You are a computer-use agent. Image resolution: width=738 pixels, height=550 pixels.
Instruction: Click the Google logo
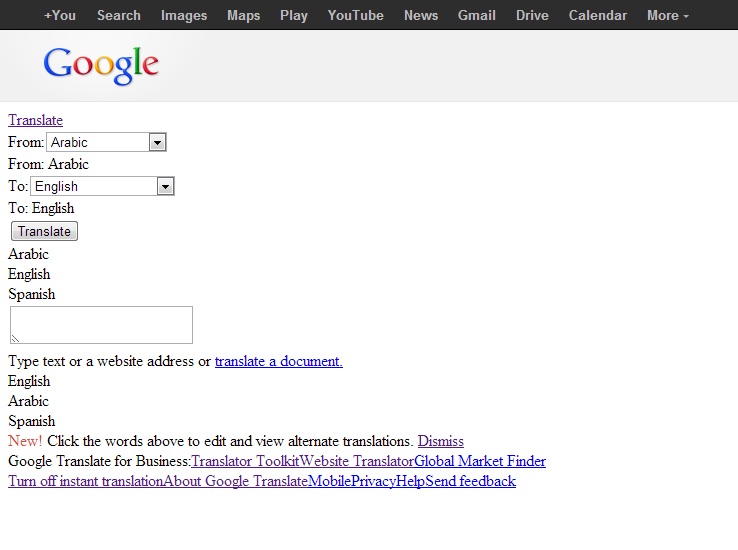[101, 65]
